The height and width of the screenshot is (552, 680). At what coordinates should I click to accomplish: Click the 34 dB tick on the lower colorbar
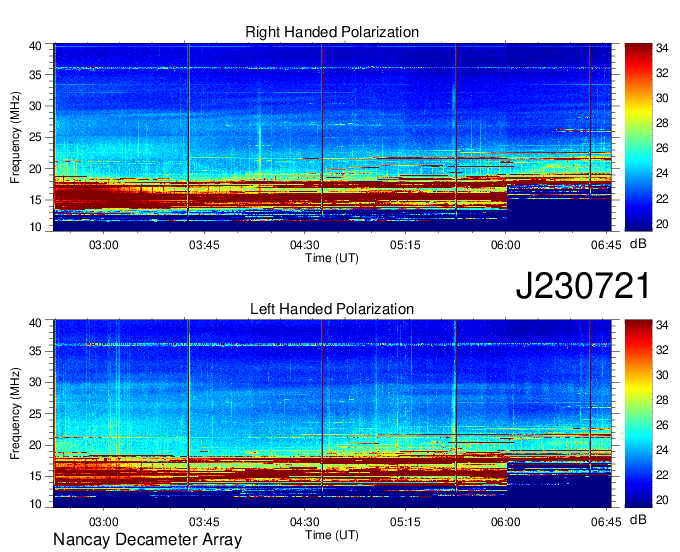pyautogui.click(x=662, y=325)
